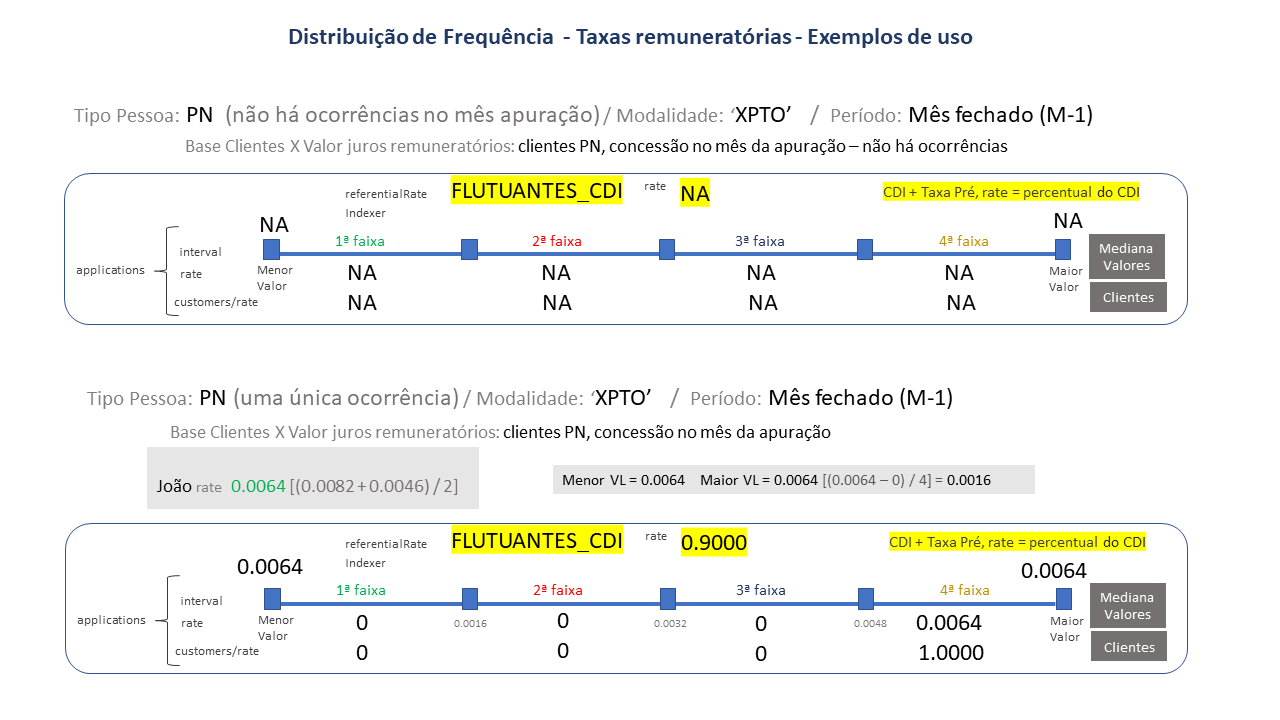The image size is (1280, 720).
Task: Click Maior Valor blue square in NA diagram
Action: (1063, 249)
